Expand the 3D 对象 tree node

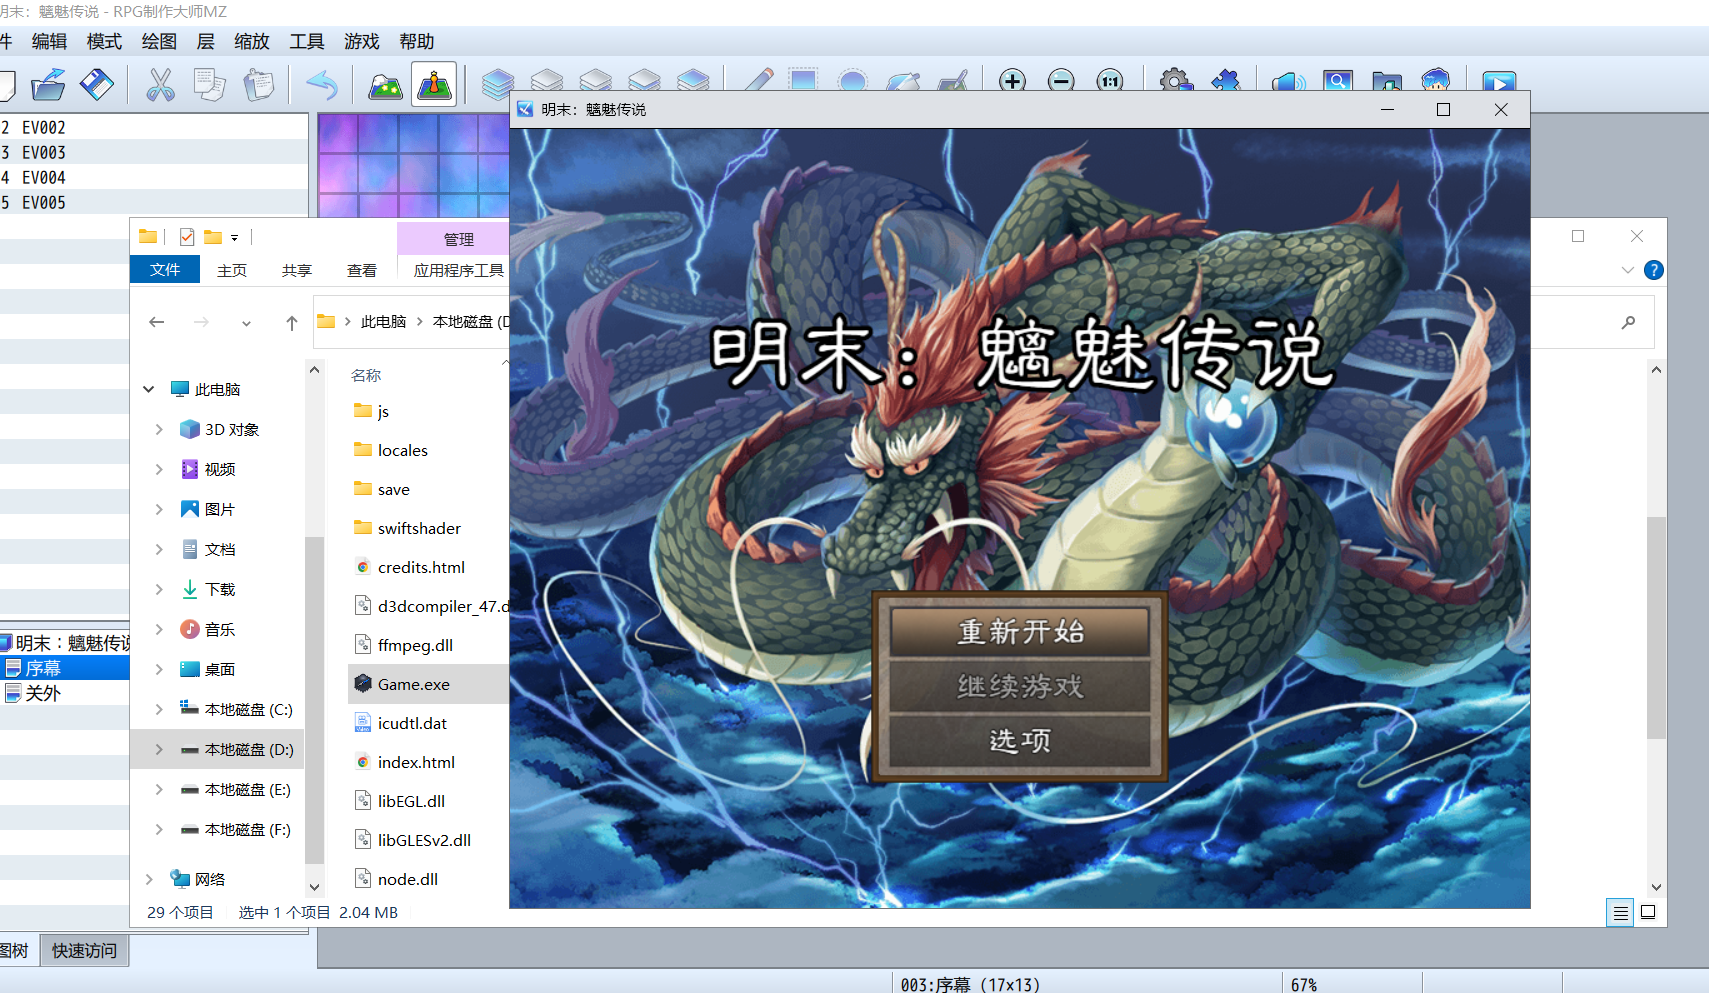coord(159,429)
